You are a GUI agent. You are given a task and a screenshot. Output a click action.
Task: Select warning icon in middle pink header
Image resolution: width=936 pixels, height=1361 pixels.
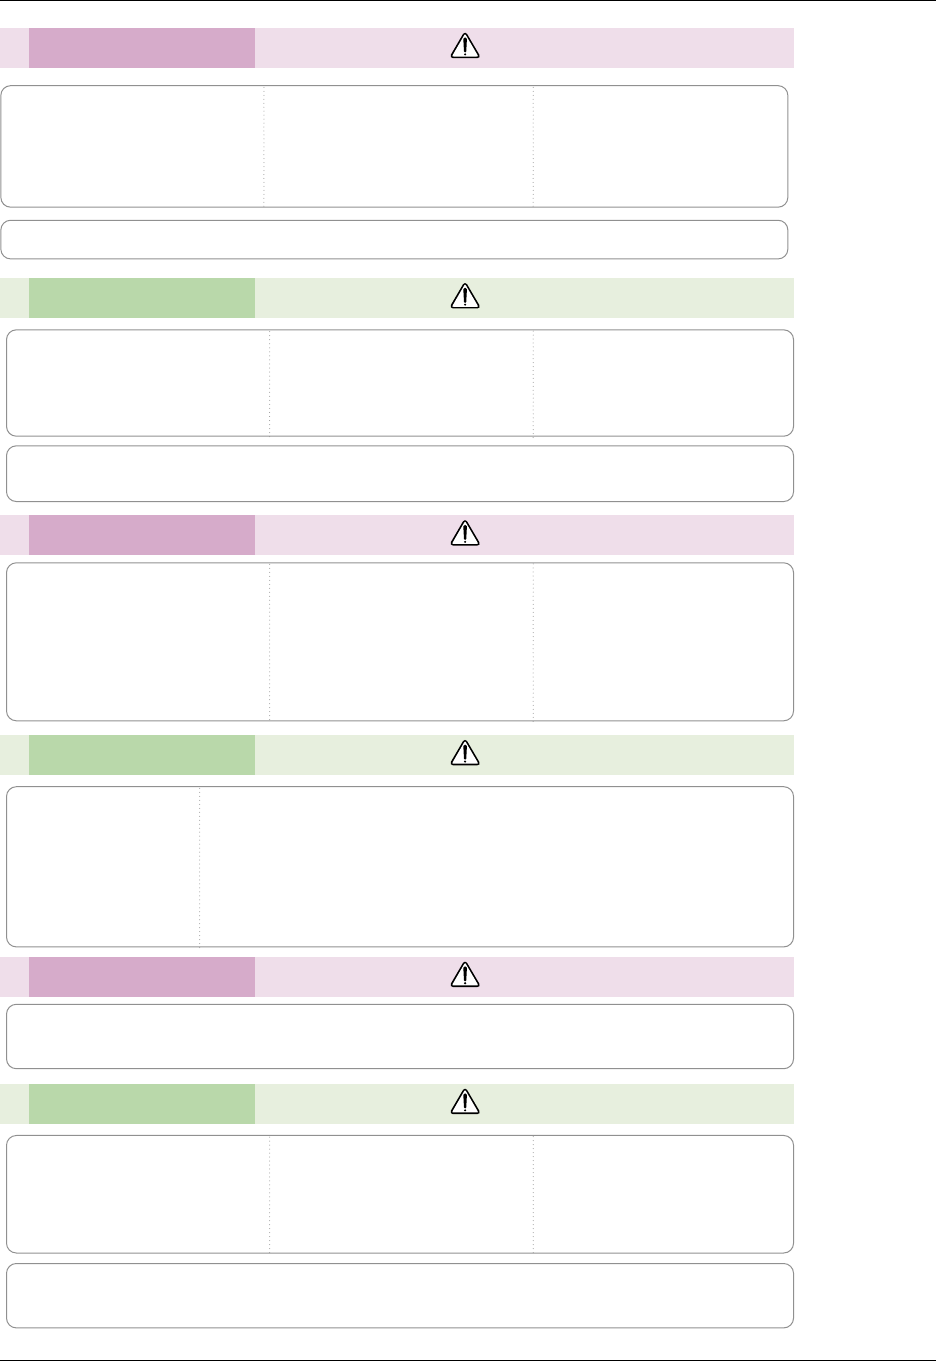point(466,535)
